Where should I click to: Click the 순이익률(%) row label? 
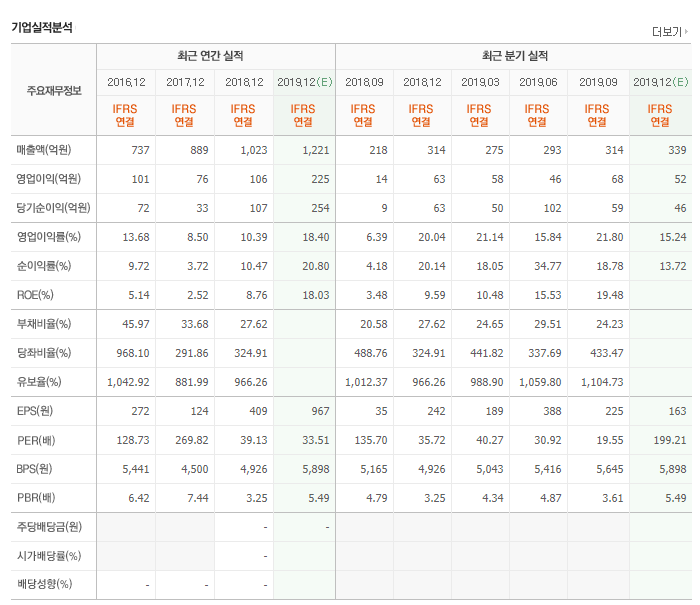coord(44,266)
